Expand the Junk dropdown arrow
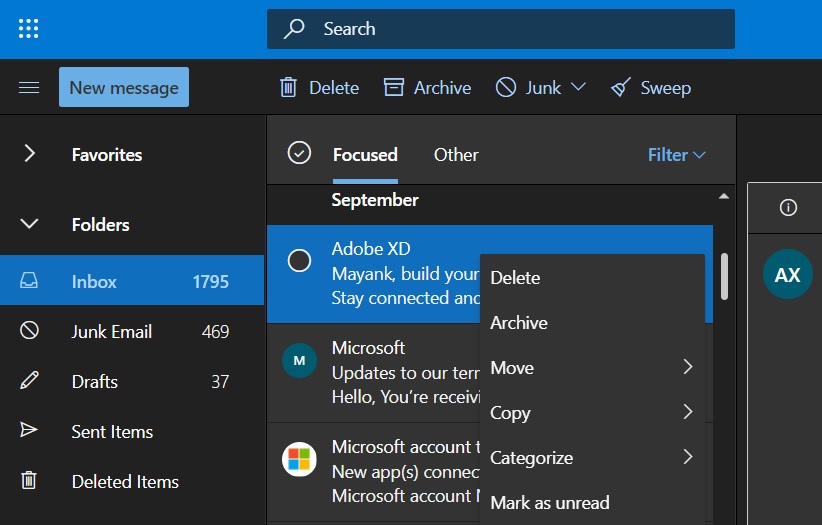The width and height of the screenshot is (822, 525). tap(578, 88)
